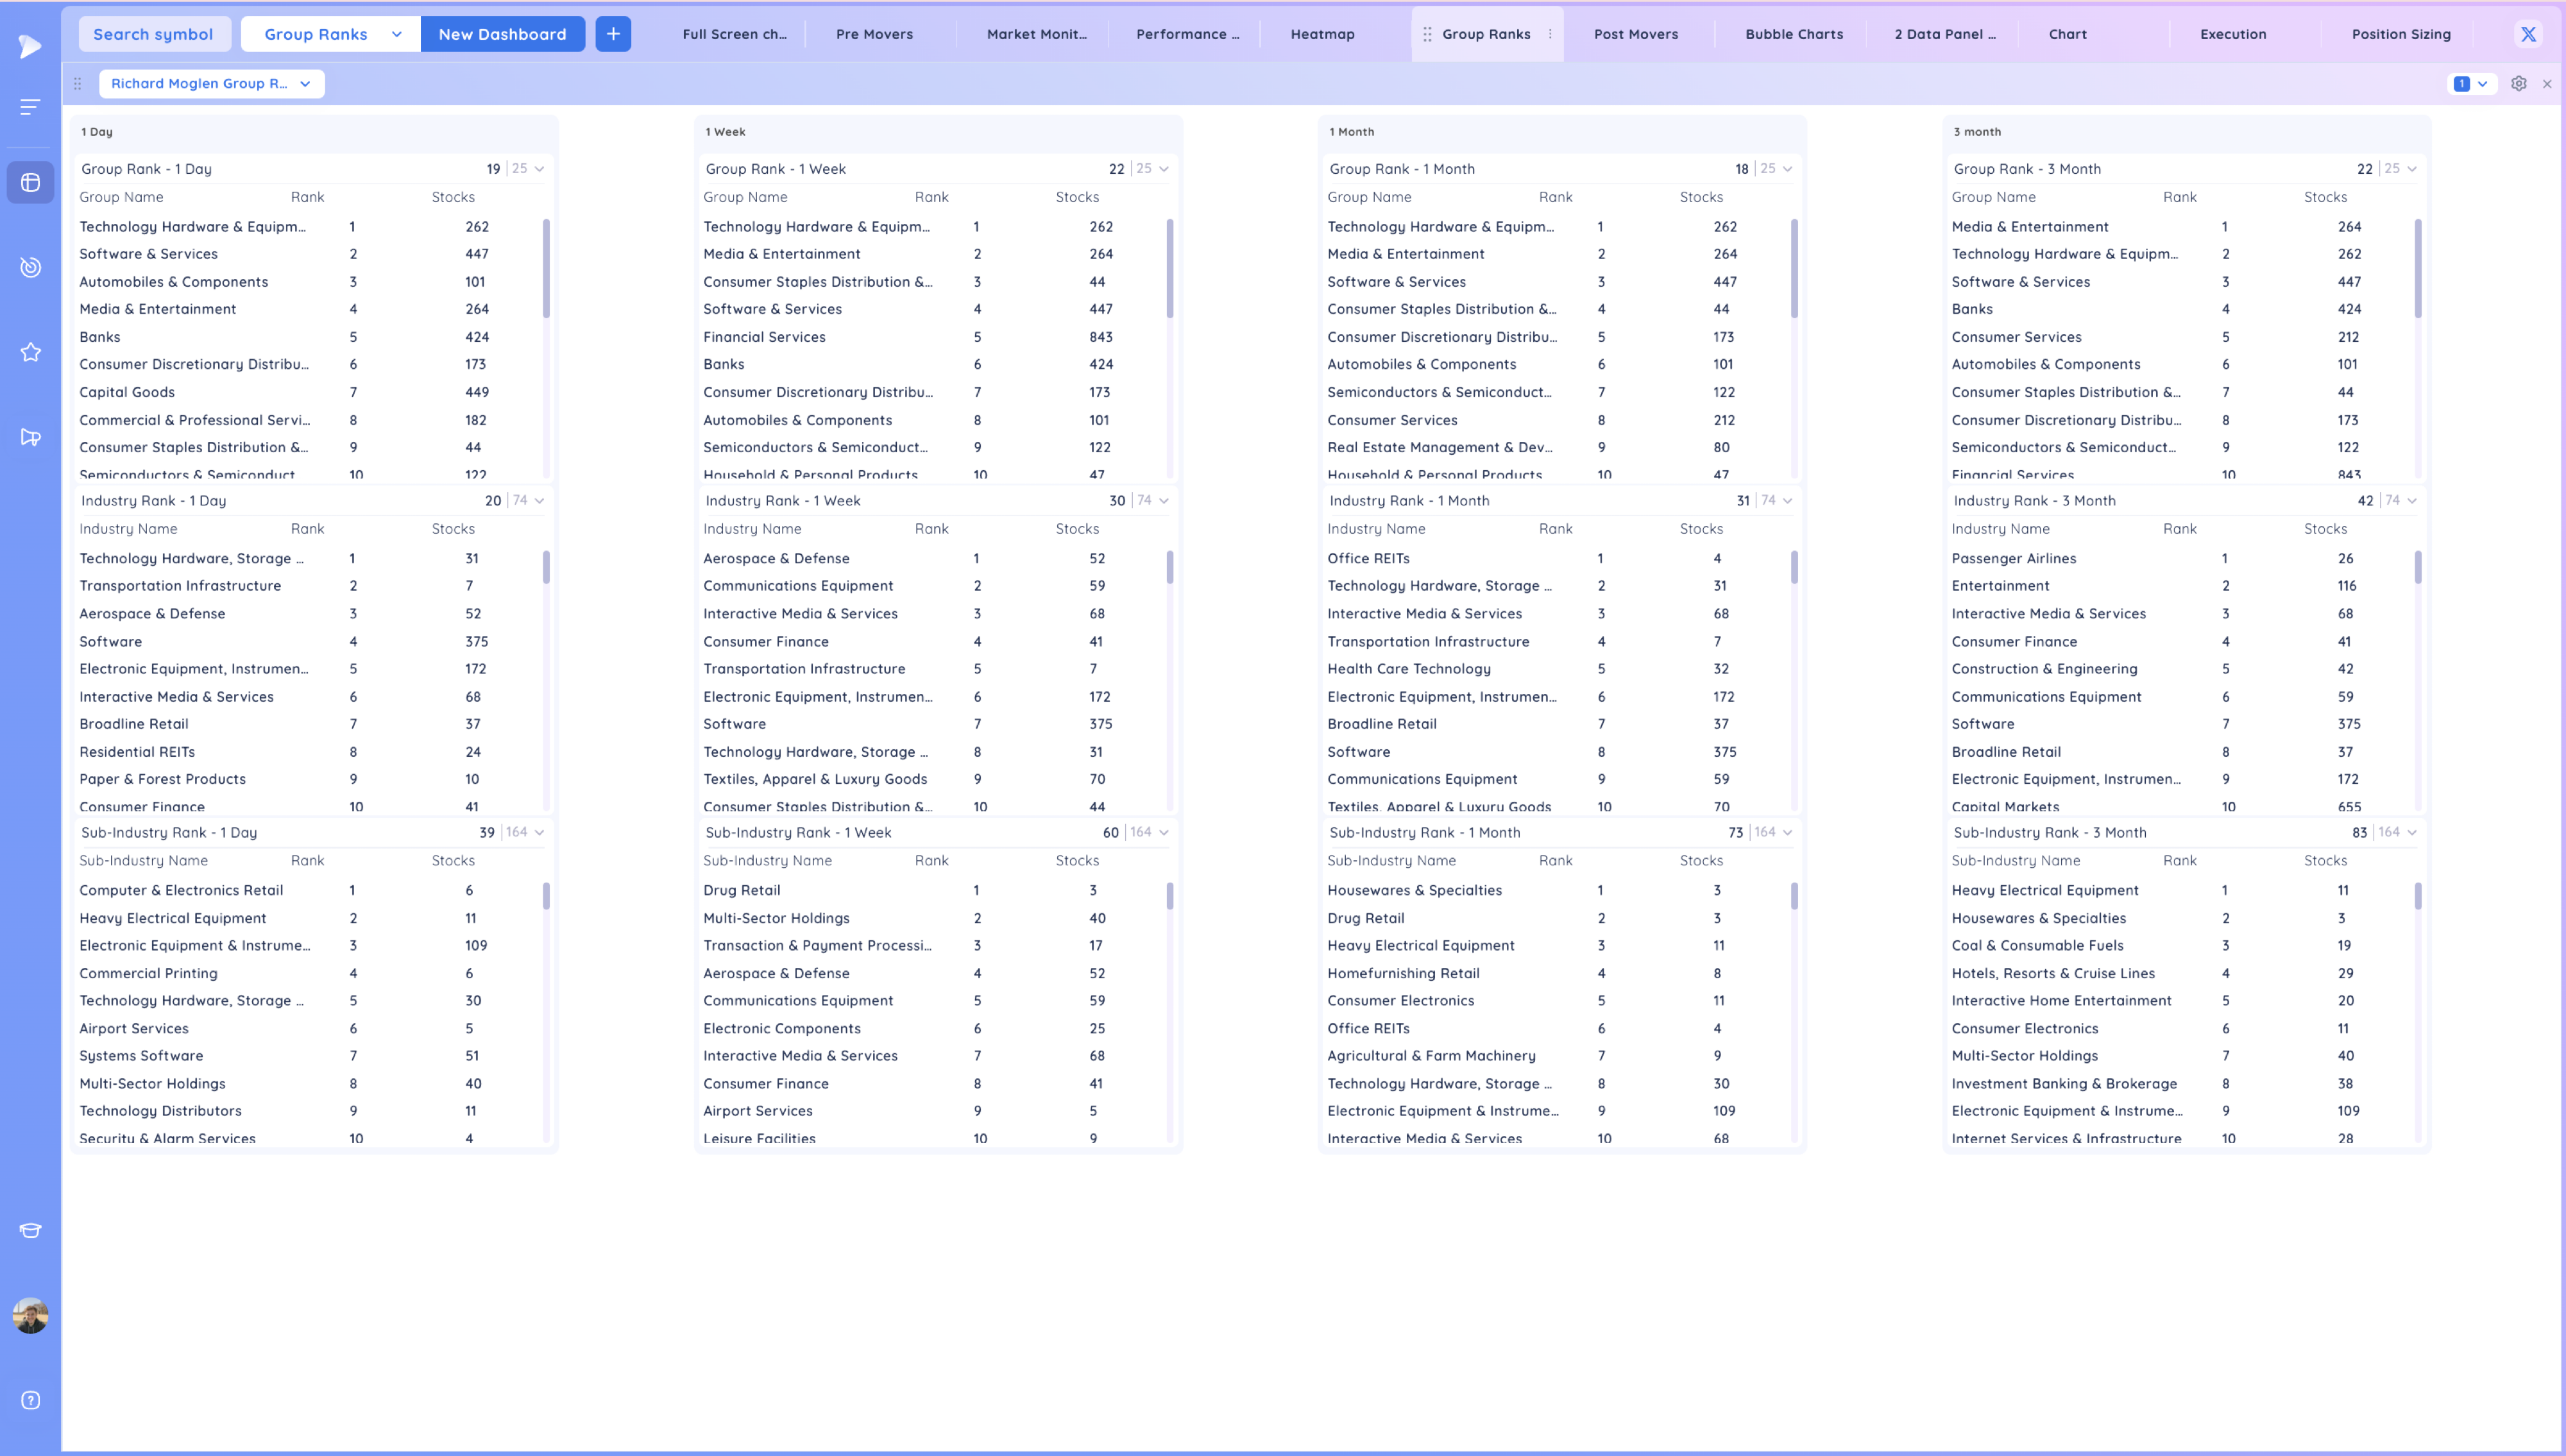The width and height of the screenshot is (2566, 1456).
Task: Open the sidebar menu lines icon
Action: click(31, 106)
